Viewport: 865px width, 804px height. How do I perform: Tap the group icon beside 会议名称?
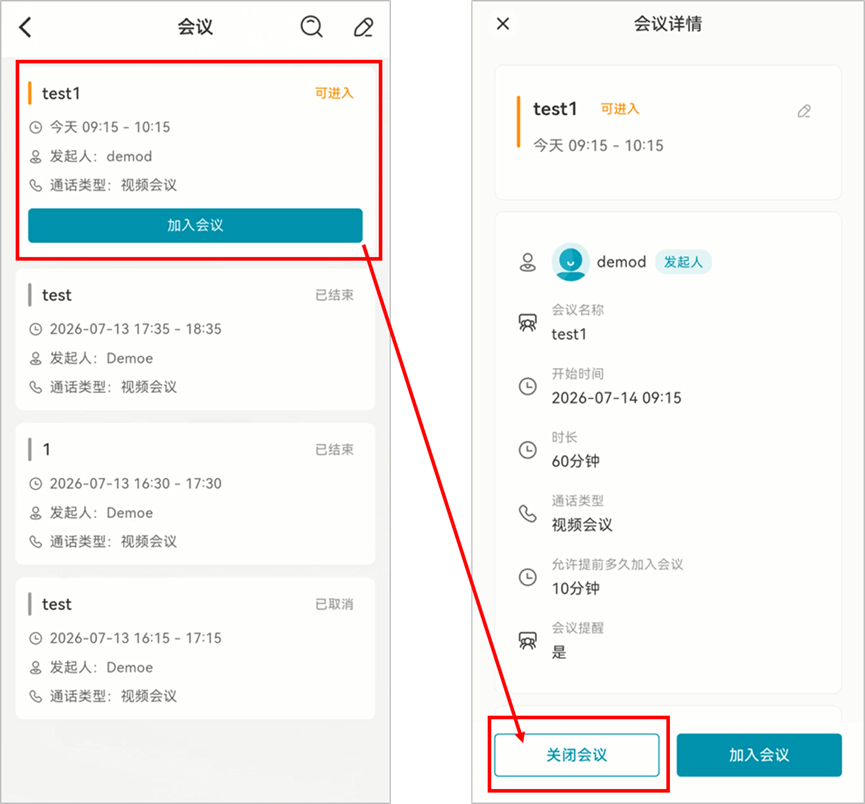point(528,323)
